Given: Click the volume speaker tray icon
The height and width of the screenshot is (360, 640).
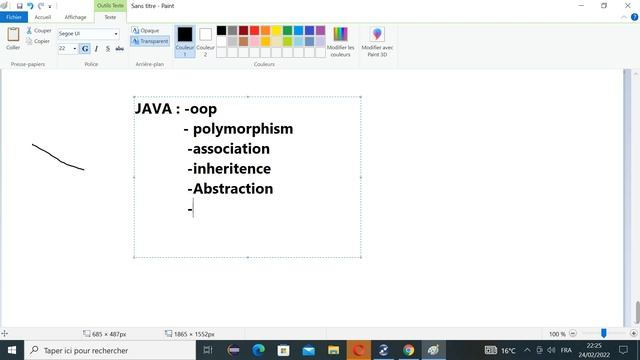Looking at the screenshot, I should point(551,350).
